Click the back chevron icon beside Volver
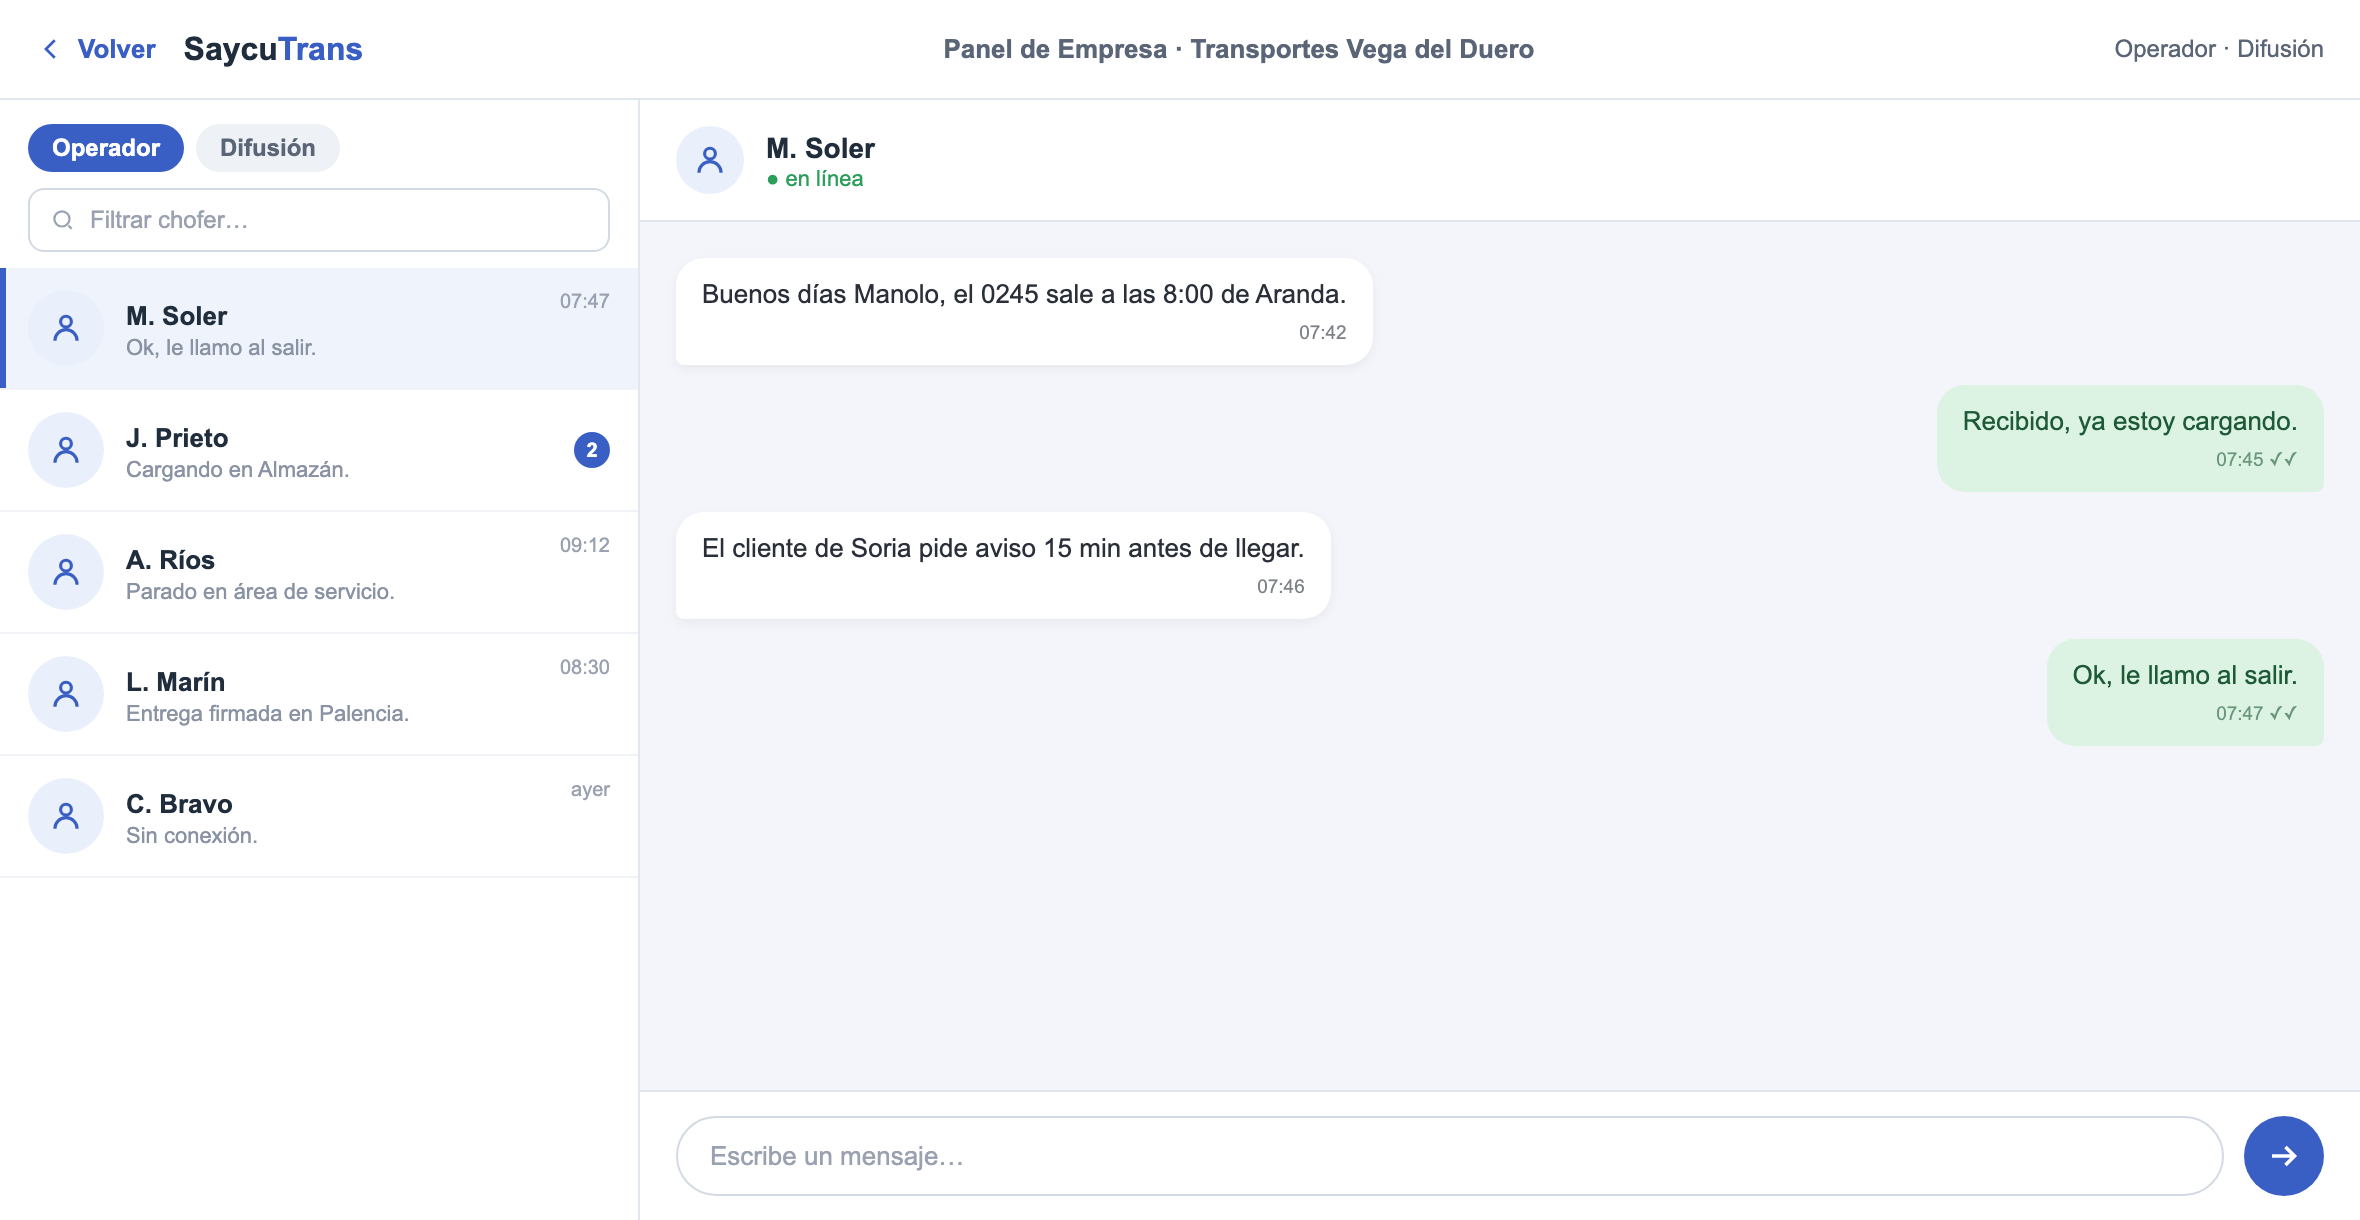This screenshot has width=2360, height=1220. (x=50, y=49)
